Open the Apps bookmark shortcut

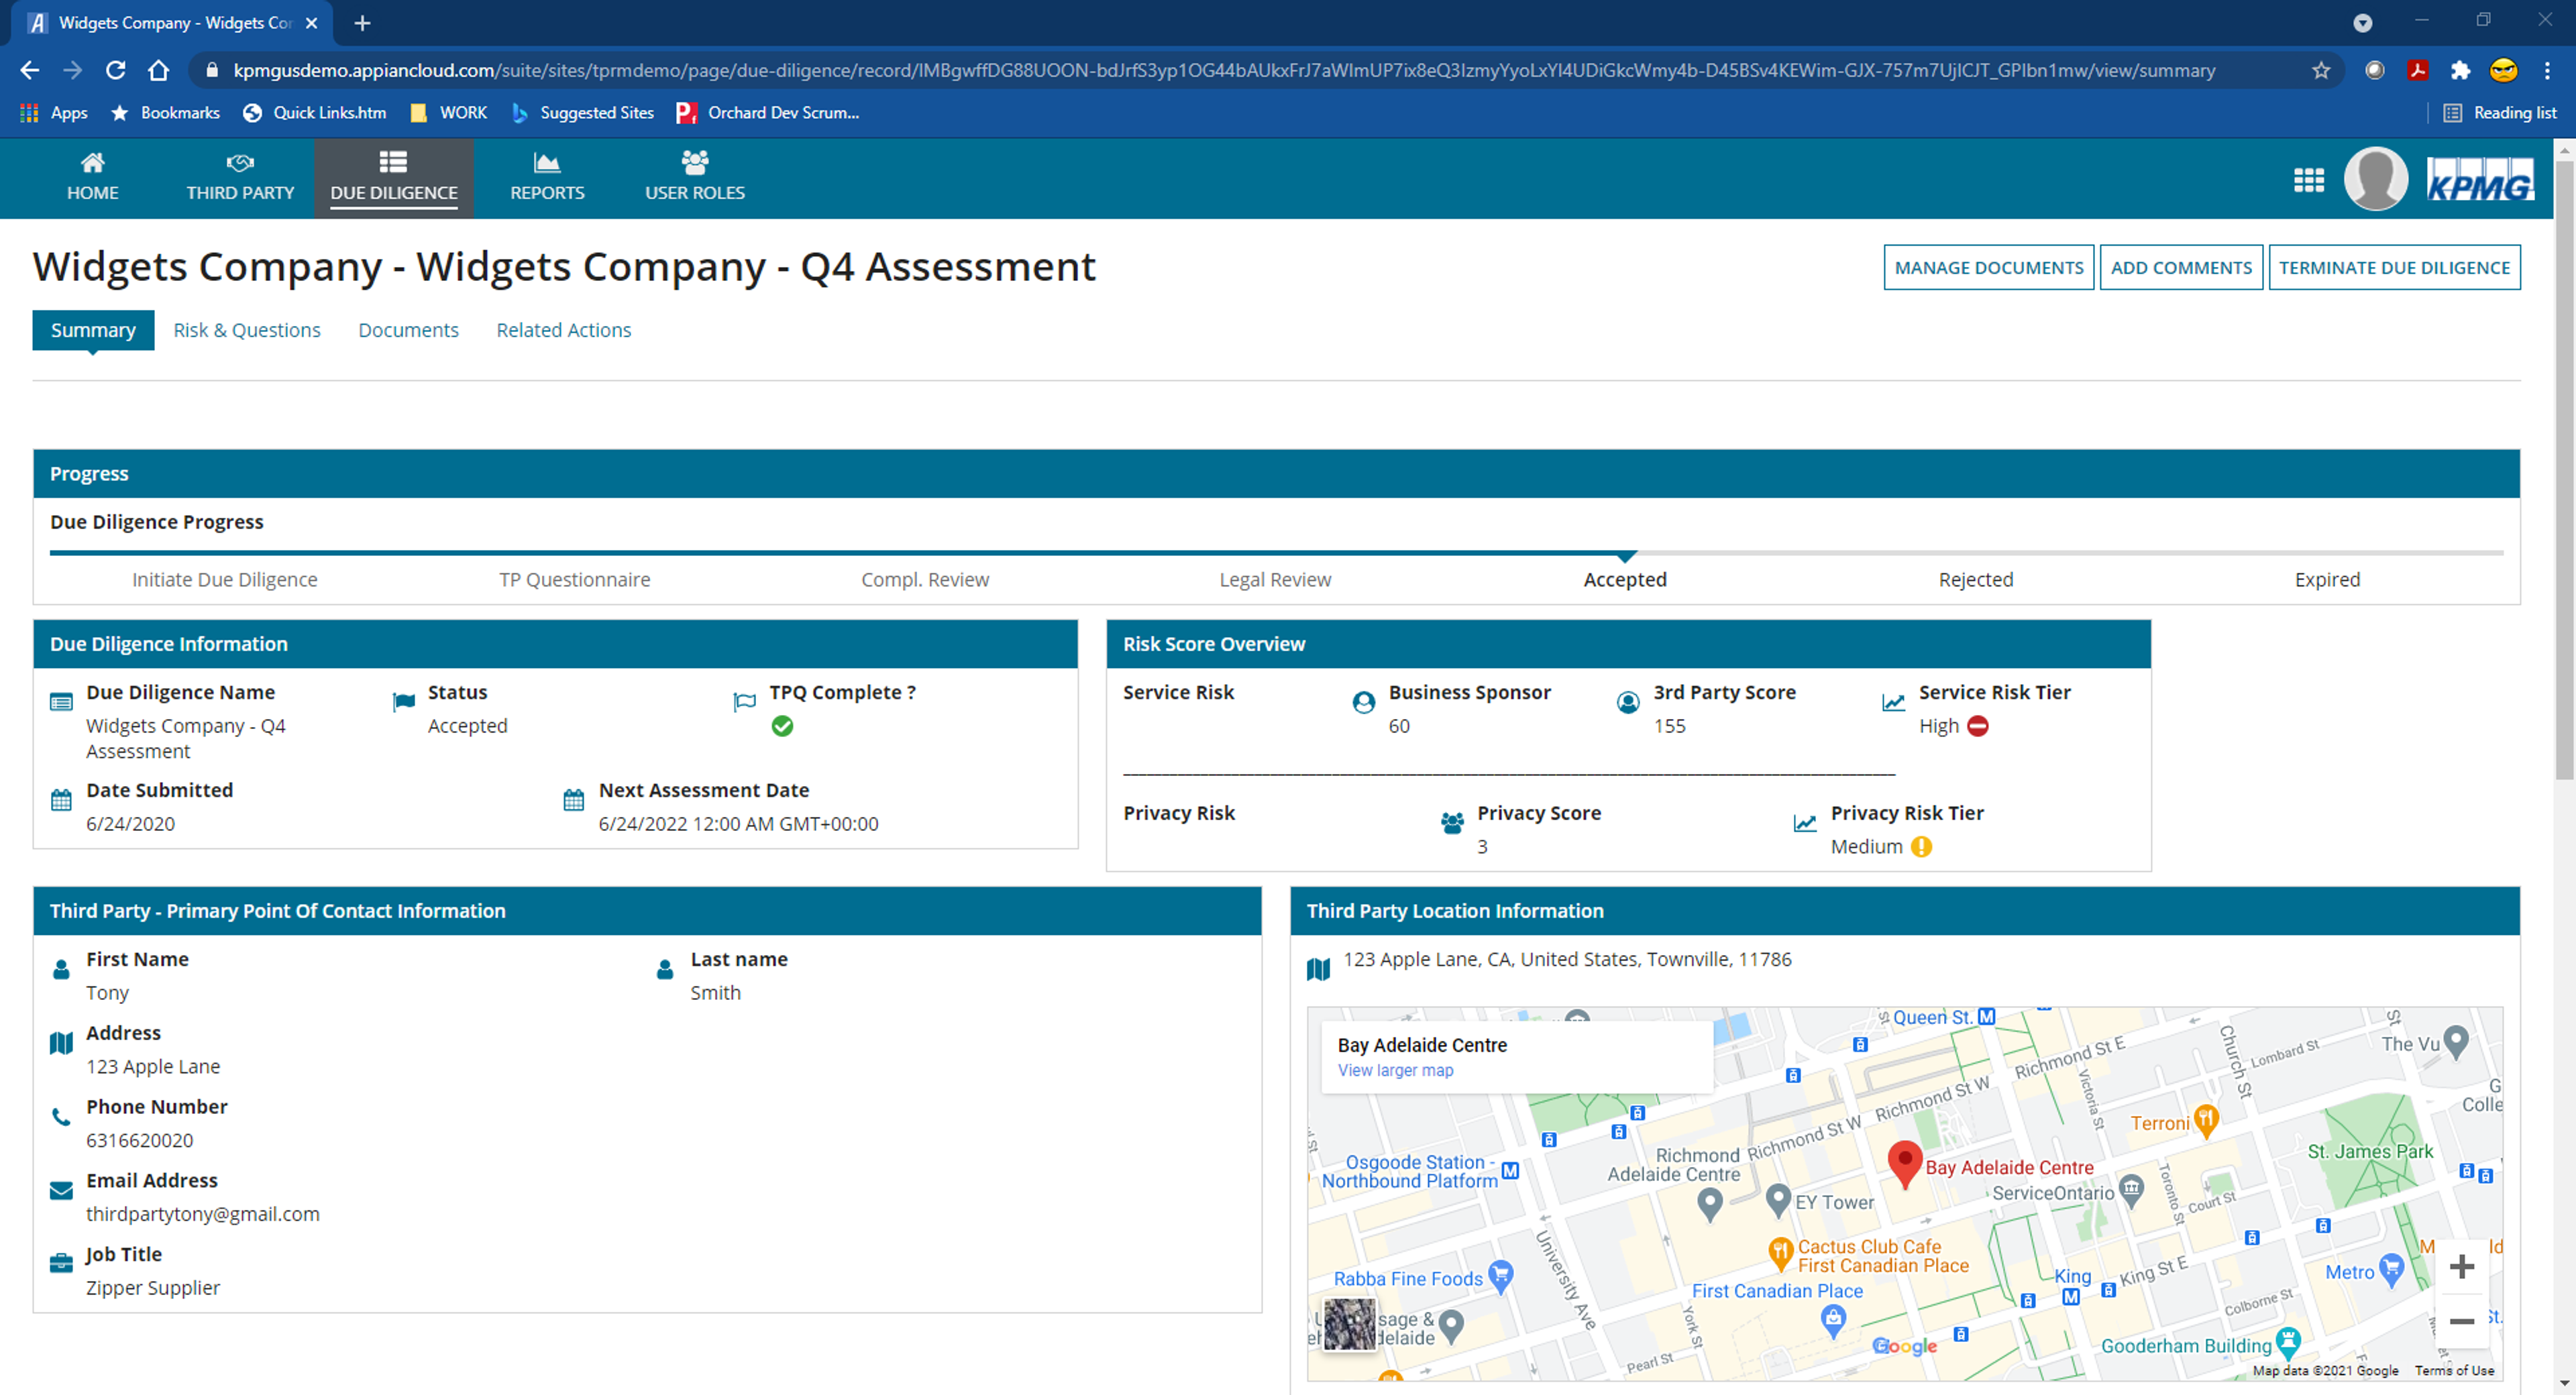(x=54, y=113)
